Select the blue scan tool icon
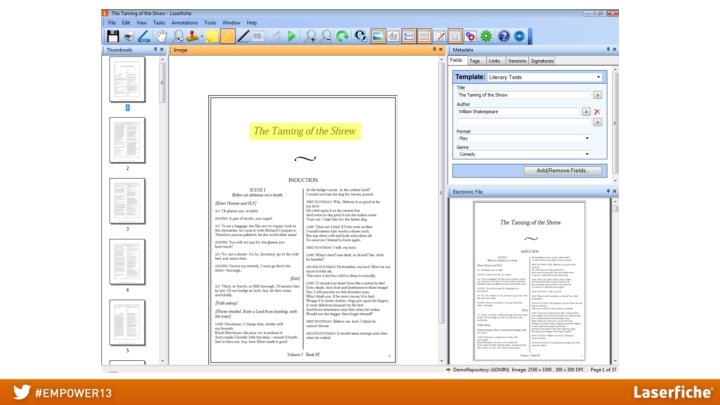 pyautogui.click(x=144, y=36)
